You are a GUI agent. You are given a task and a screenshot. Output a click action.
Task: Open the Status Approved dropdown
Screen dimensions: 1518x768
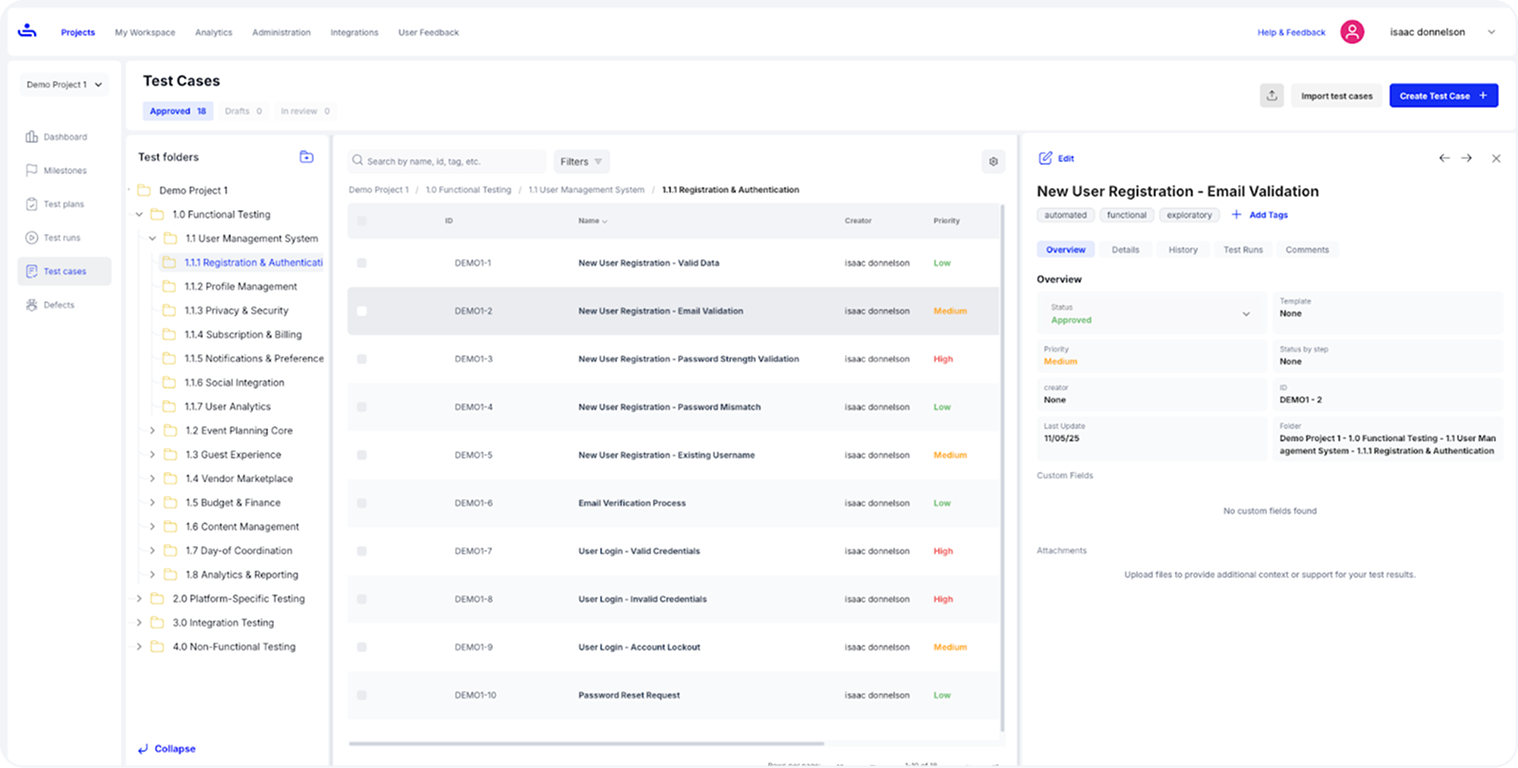[x=1151, y=314]
